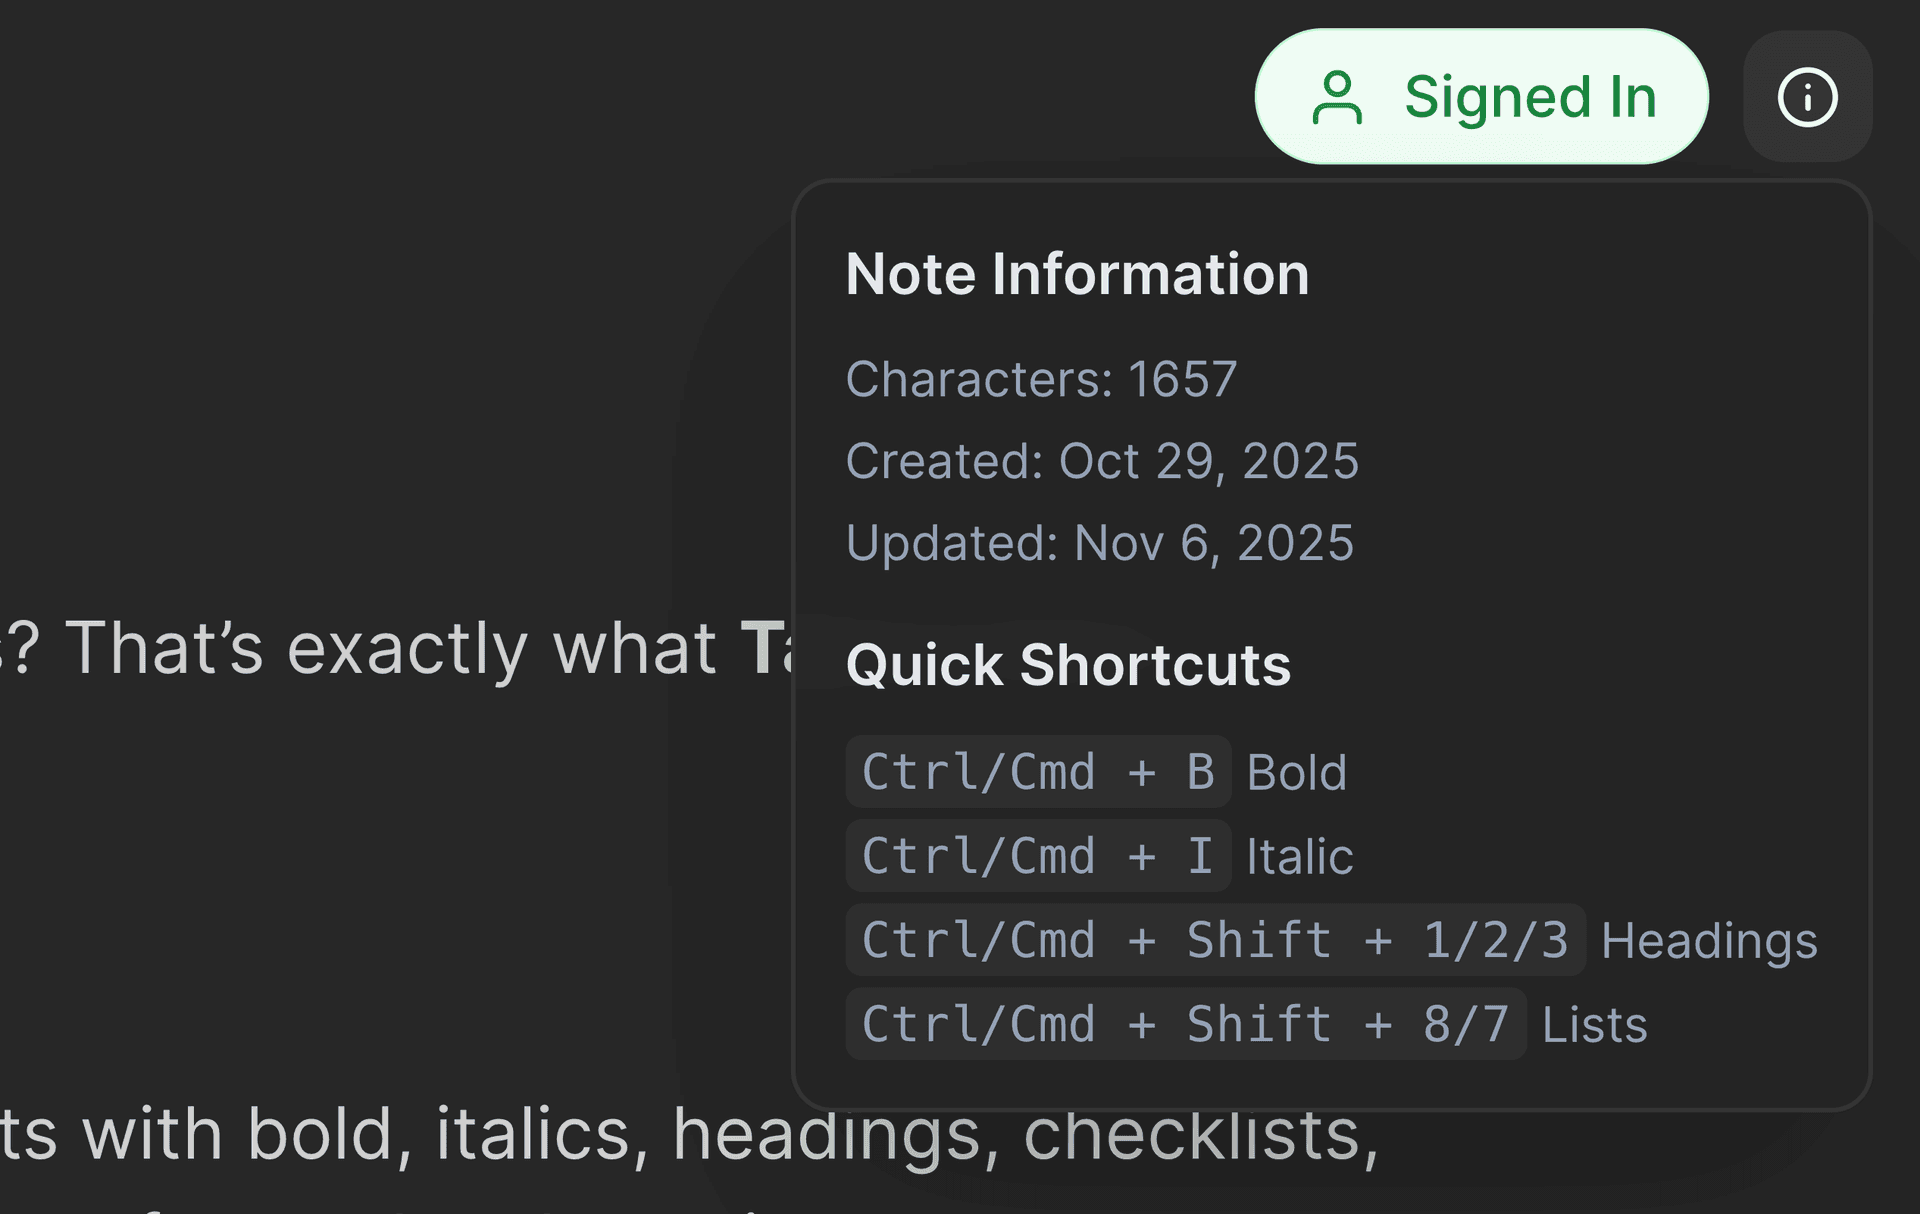The width and height of the screenshot is (1920, 1214).
Task: Click the Headings label after its shortcut
Action: click(1710, 939)
